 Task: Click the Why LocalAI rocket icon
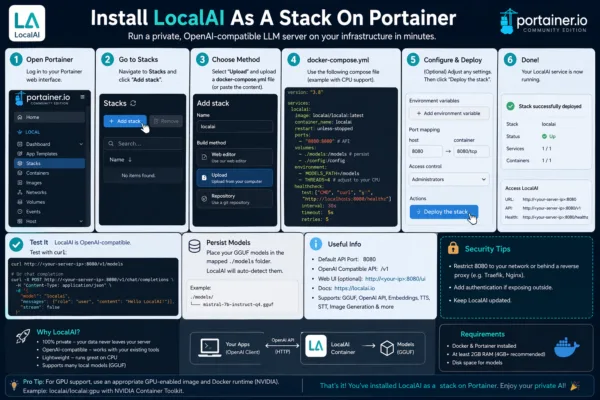(x=23, y=336)
